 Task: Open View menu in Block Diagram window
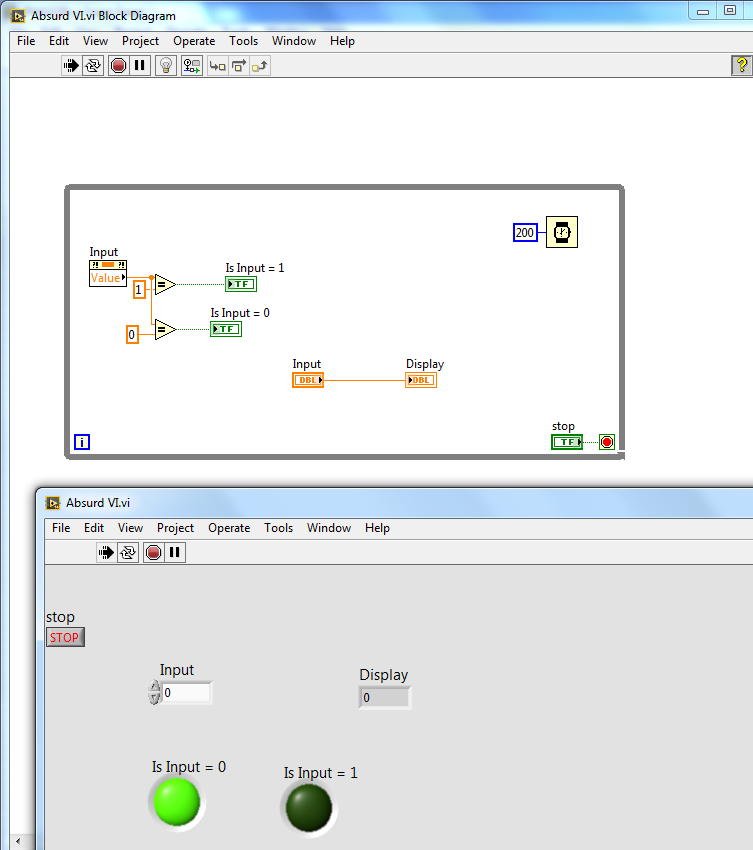coord(95,41)
